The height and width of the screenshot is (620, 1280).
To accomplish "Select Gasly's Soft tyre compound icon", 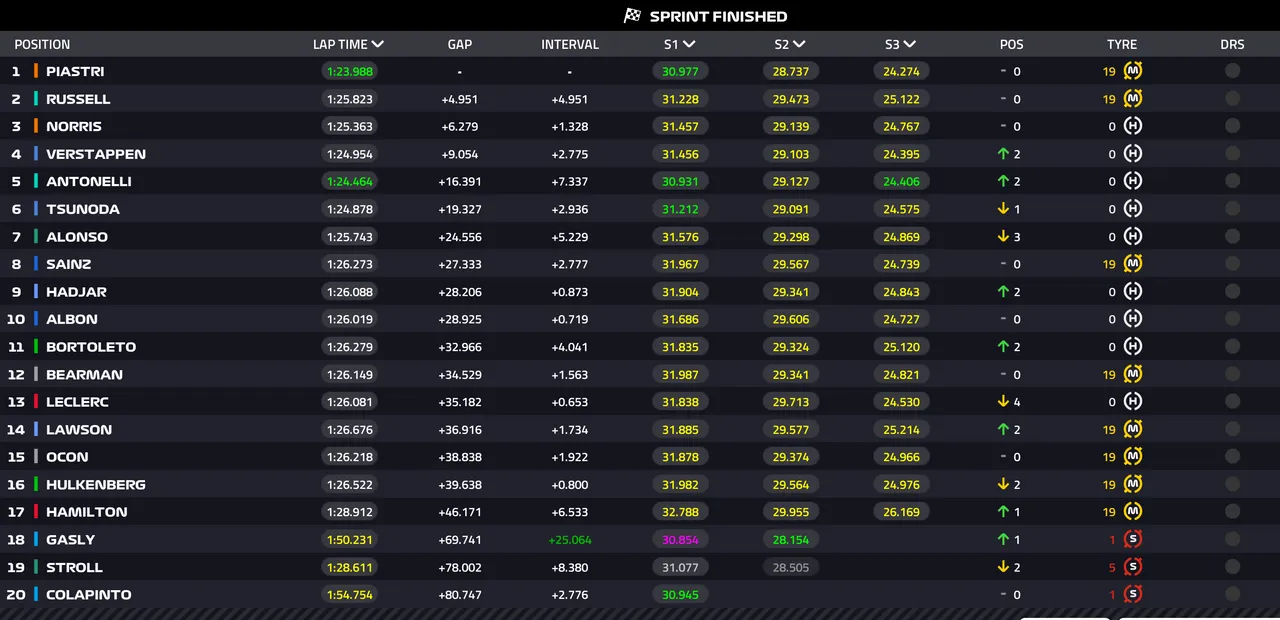I will [1132, 539].
